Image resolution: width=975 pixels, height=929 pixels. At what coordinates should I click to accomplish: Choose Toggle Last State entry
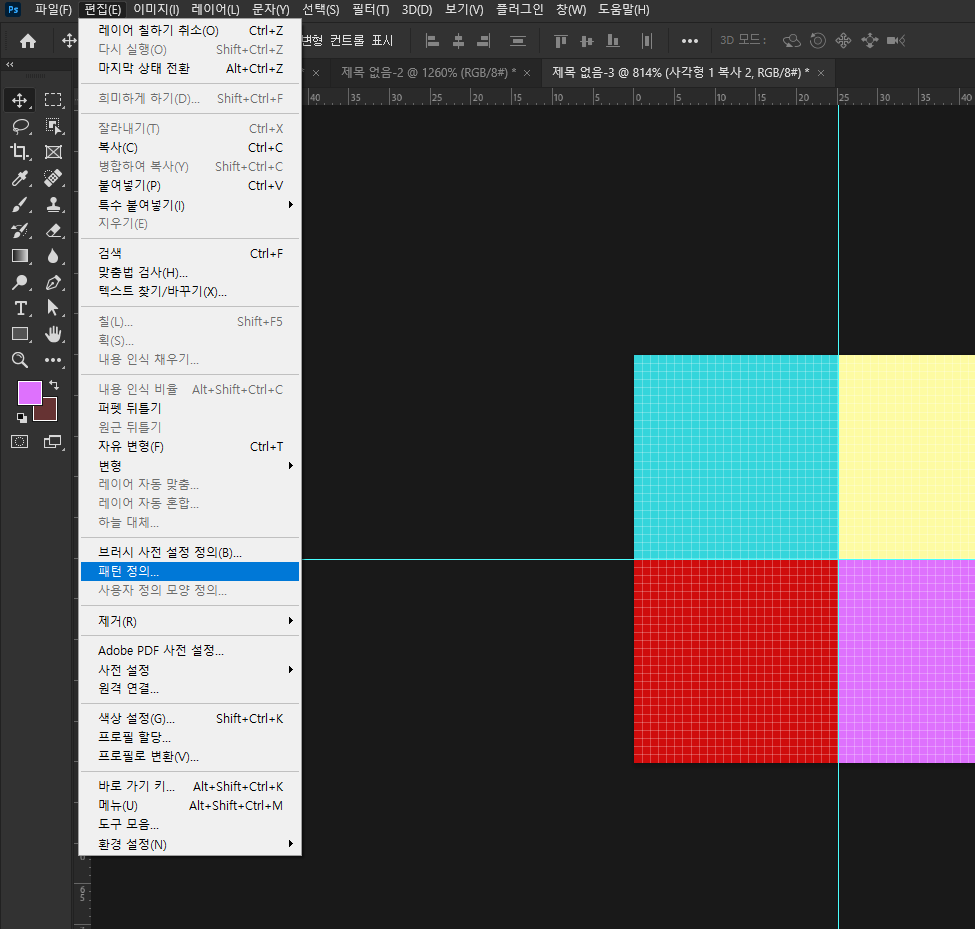coord(190,68)
